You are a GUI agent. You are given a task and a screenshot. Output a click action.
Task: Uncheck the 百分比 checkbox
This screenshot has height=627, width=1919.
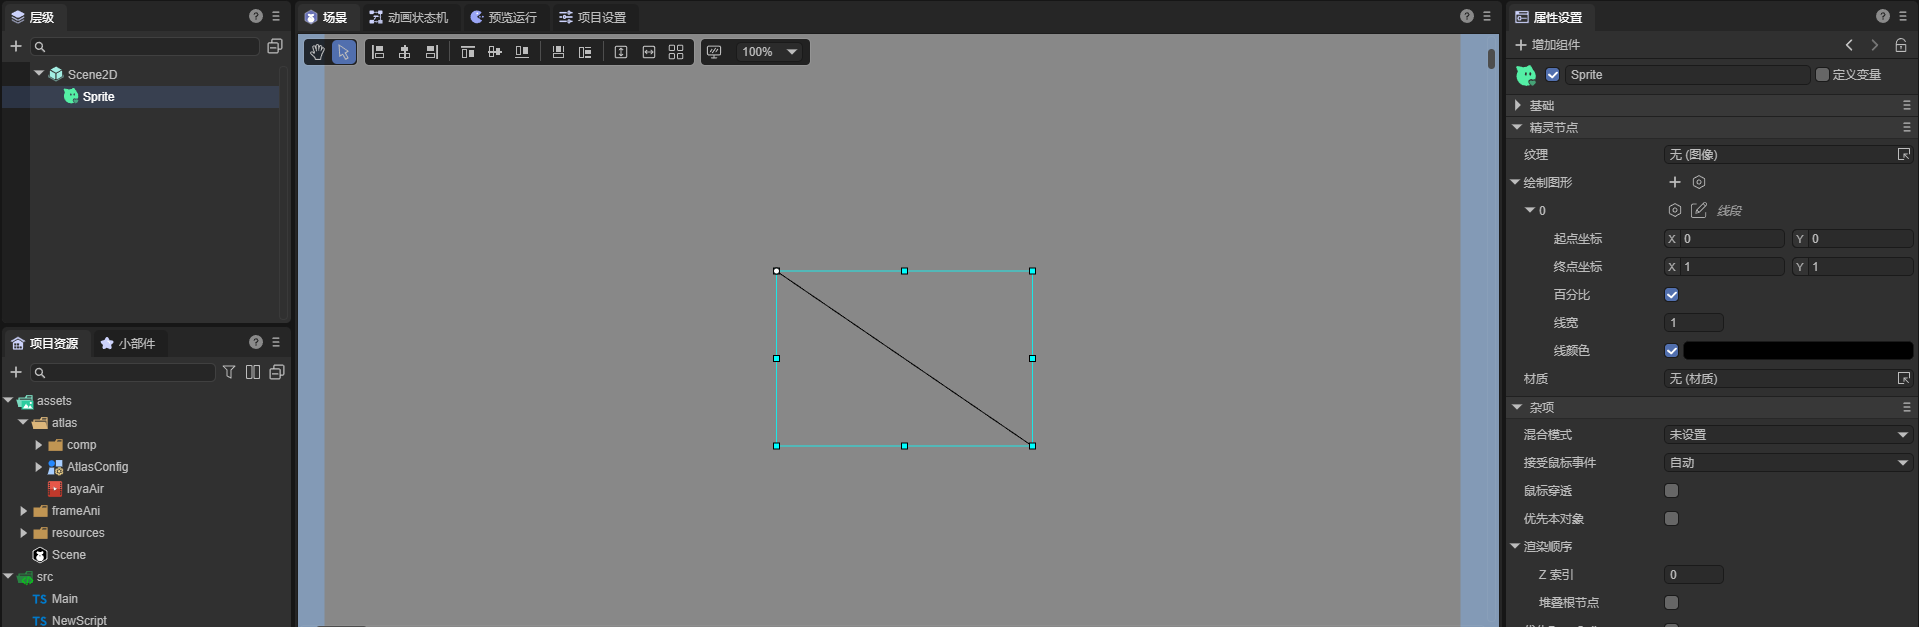click(1671, 295)
